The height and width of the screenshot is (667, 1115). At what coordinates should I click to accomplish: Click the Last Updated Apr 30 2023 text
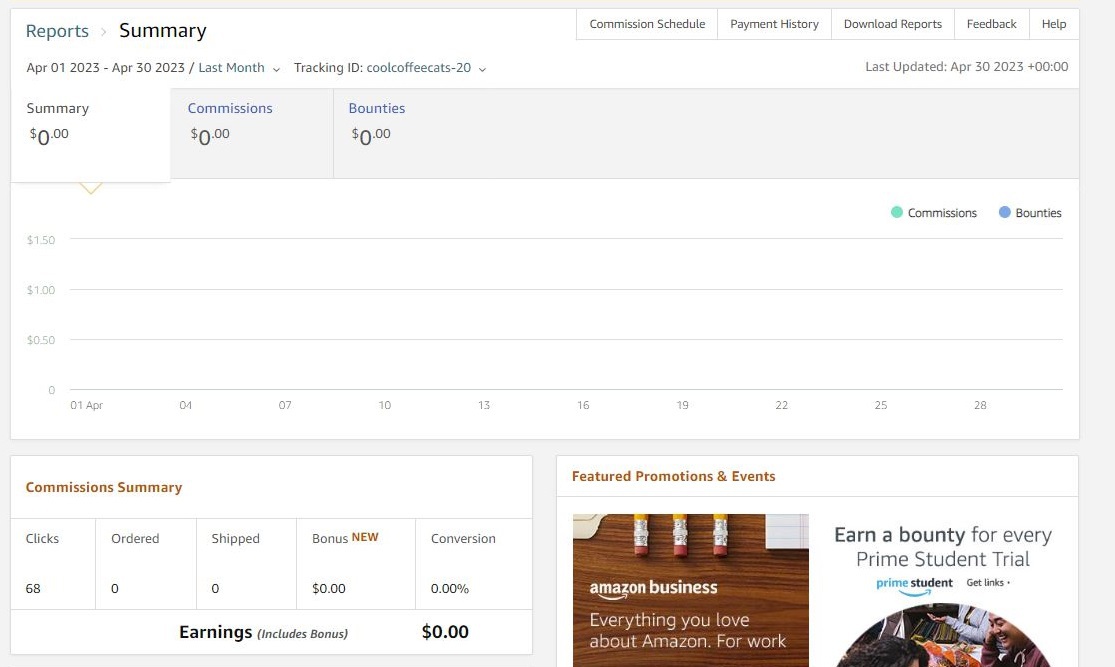tap(966, 67)
